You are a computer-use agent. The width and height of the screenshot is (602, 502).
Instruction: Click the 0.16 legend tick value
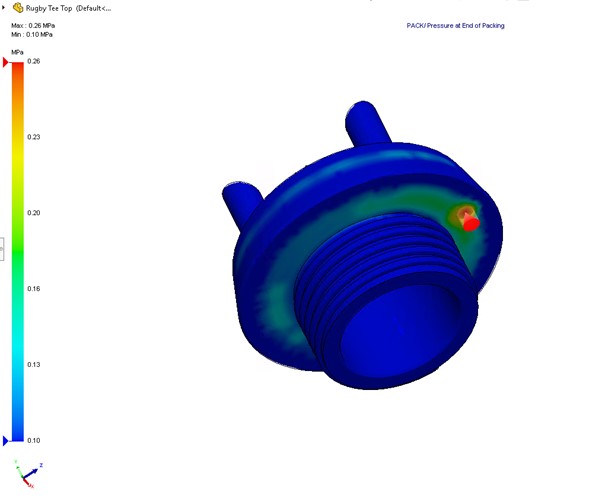pyautogui.click(x=34, y=289)
